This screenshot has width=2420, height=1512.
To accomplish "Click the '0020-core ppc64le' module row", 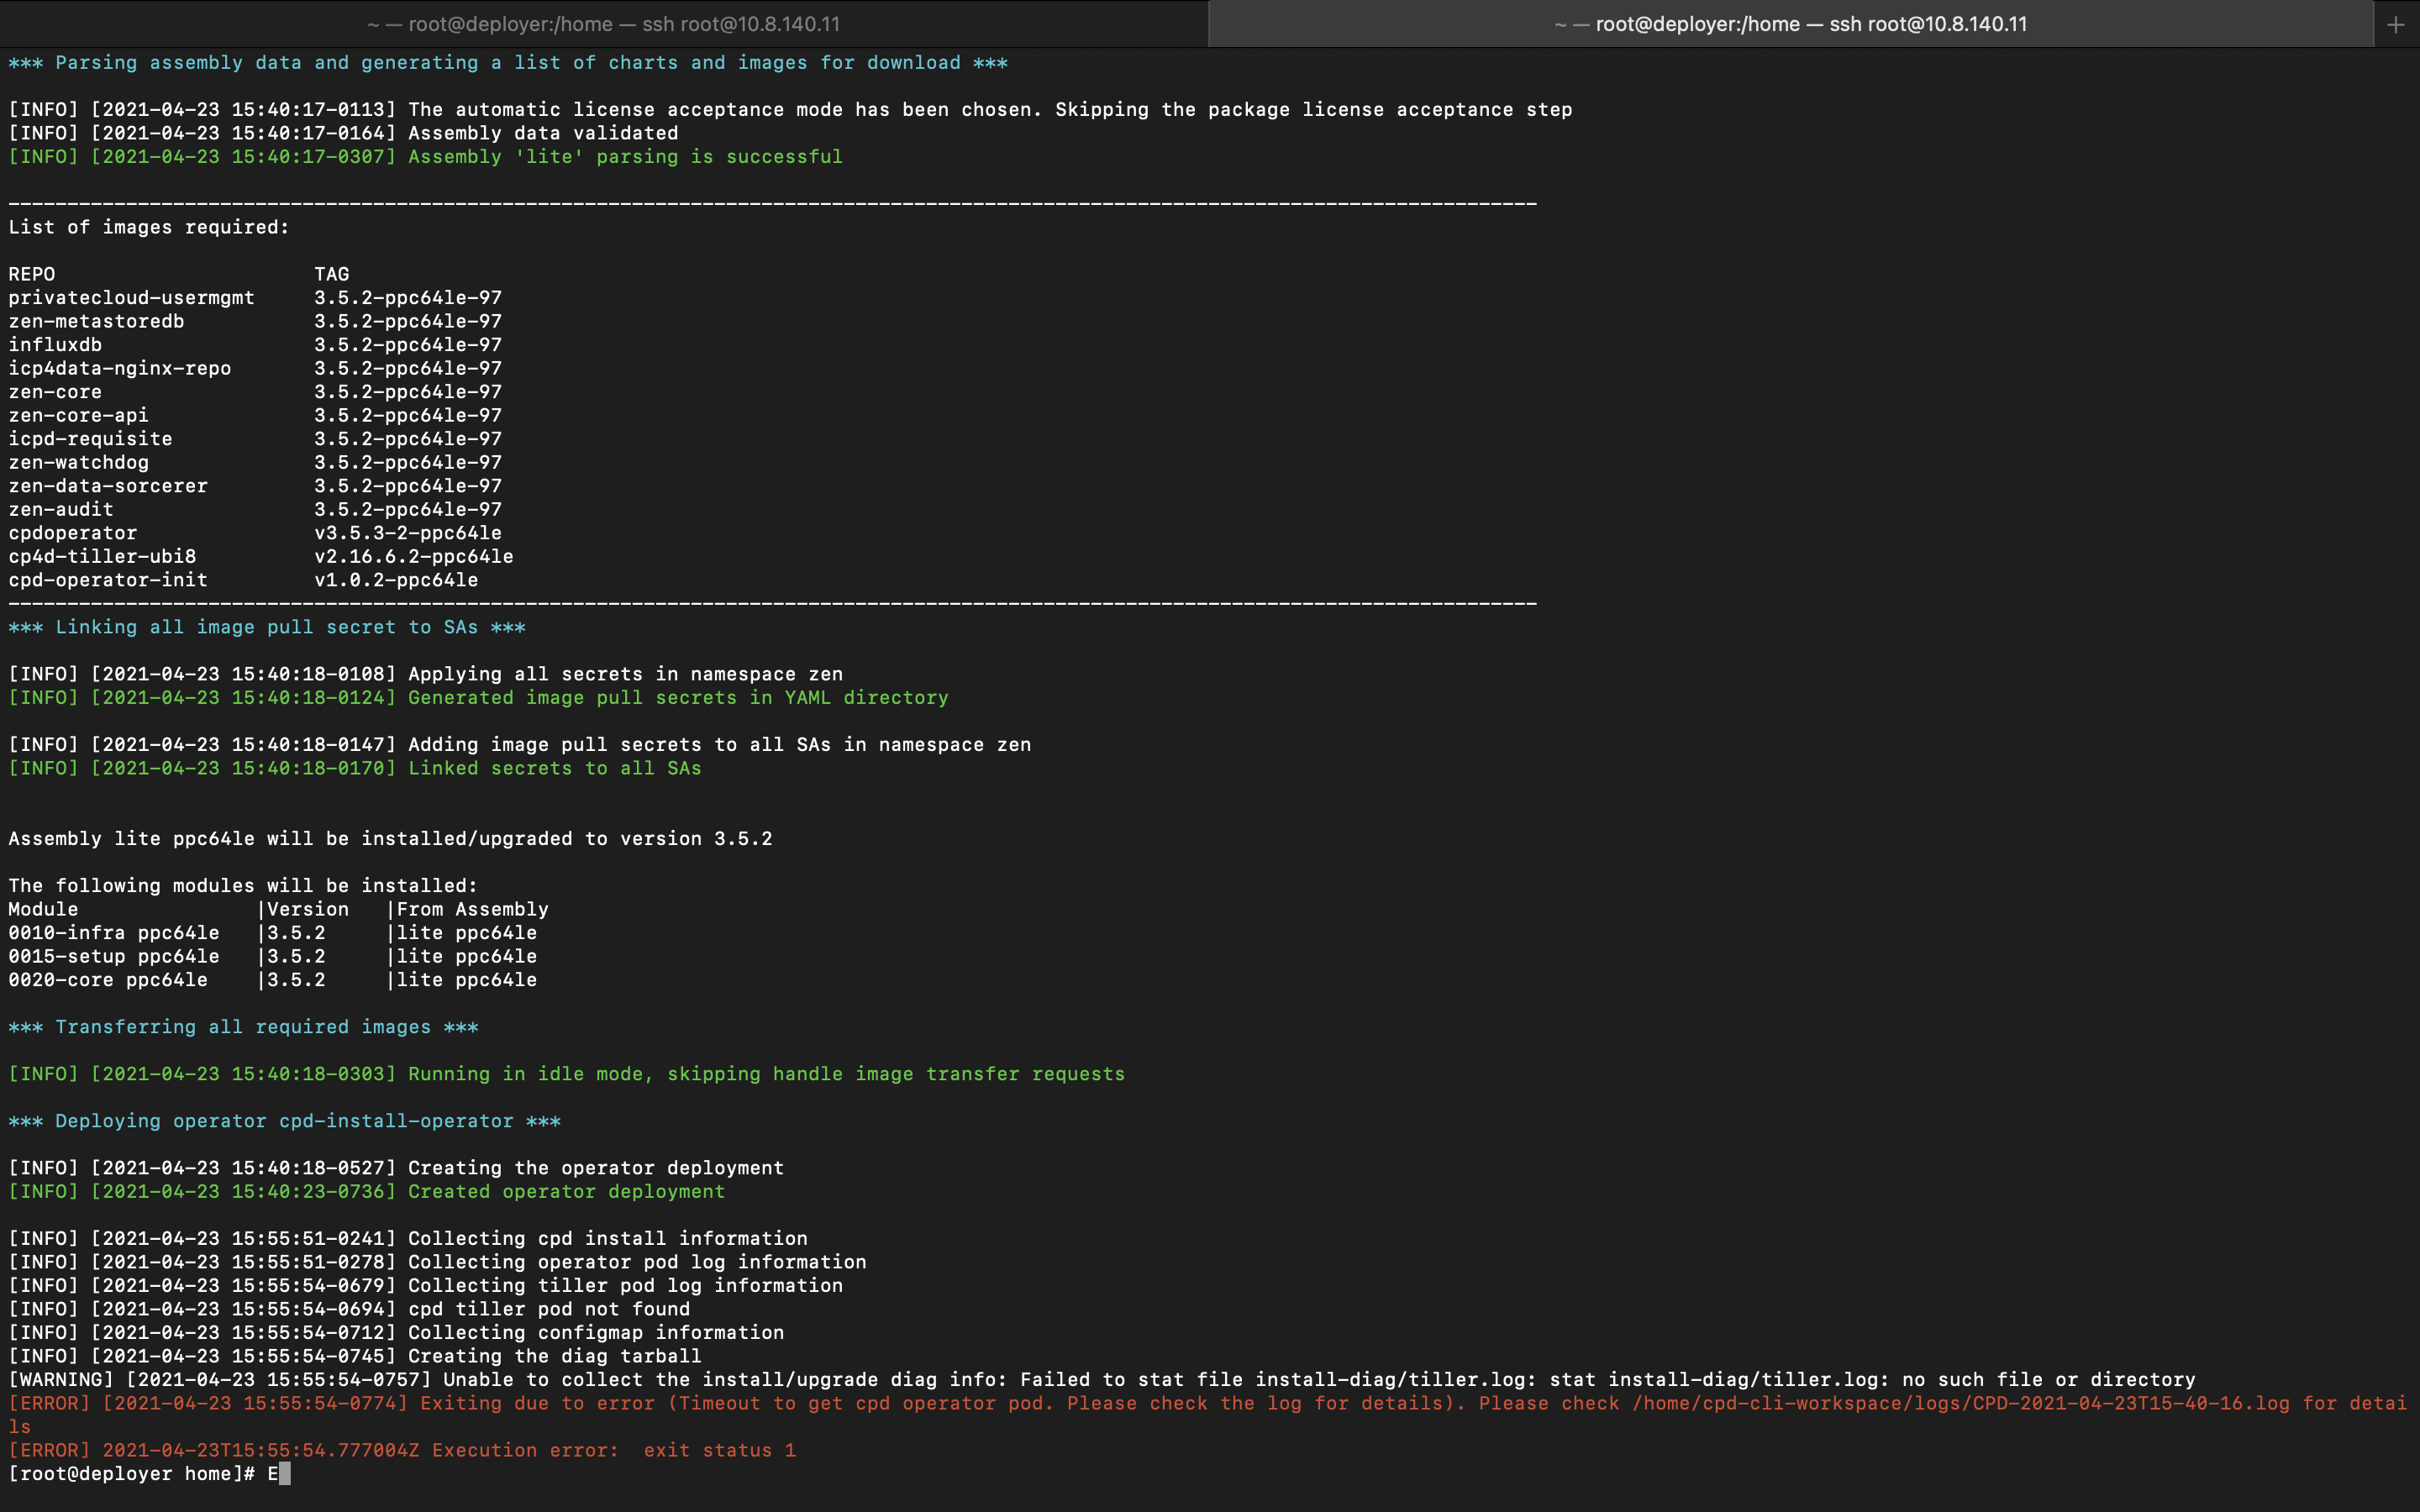I will point(273,980).
